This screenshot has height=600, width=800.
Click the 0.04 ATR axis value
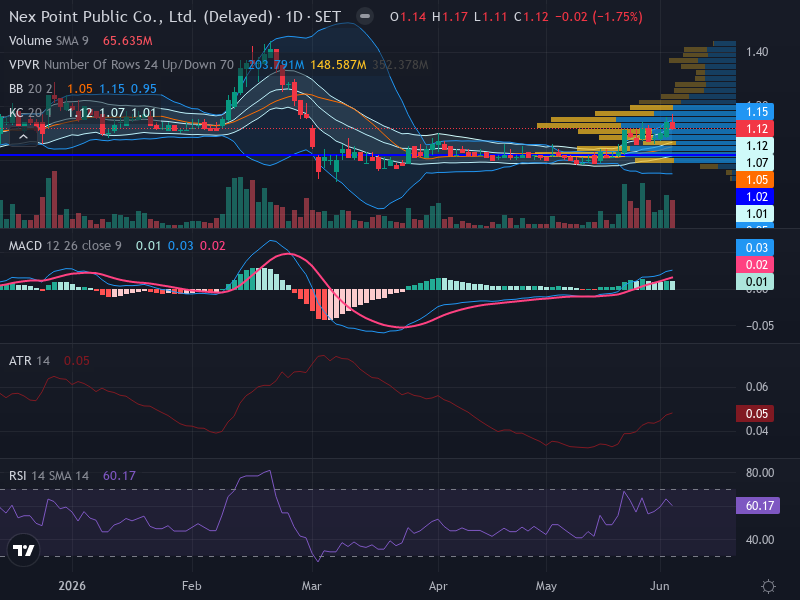[757, 431]
